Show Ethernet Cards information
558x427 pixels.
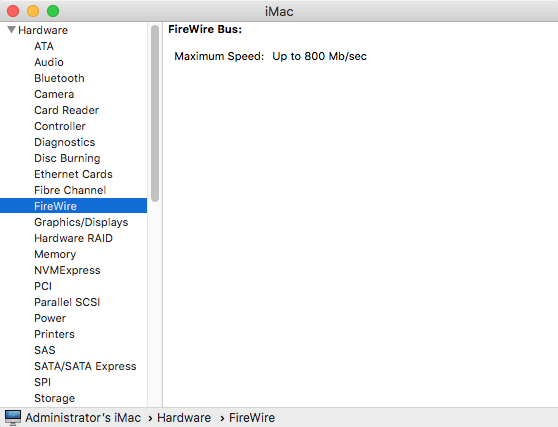73,174
